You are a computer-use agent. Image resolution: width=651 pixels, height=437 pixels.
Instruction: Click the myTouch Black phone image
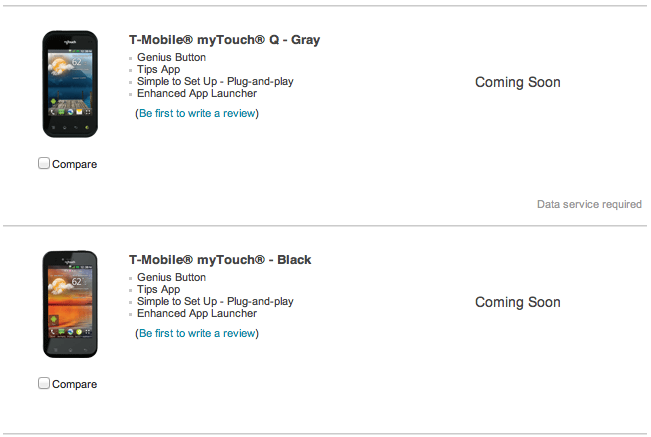69,304
